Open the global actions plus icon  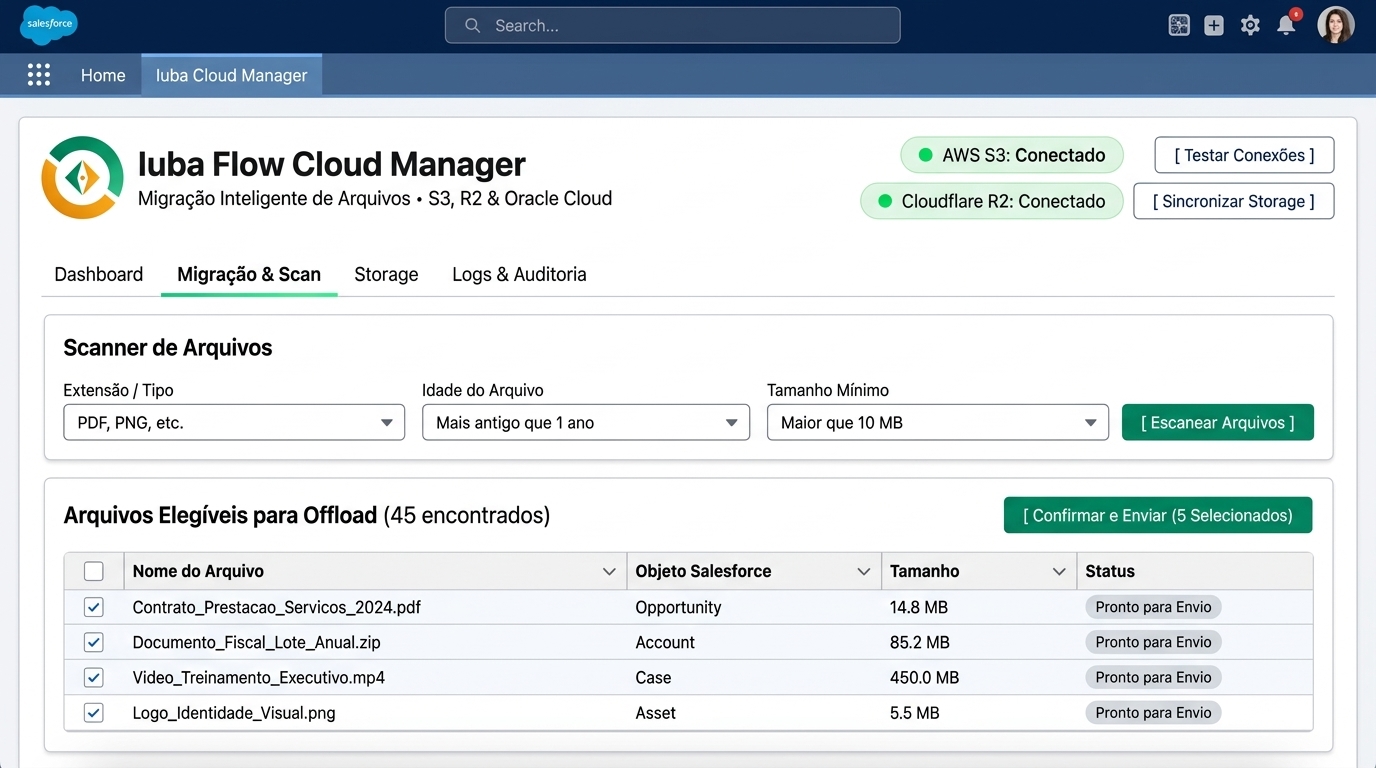coord(1214,26)
